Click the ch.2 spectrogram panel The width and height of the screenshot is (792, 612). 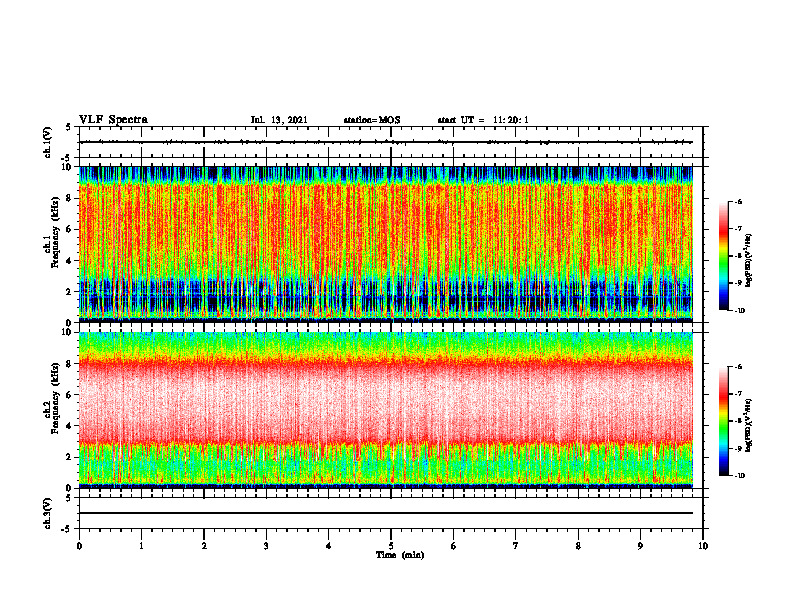[x=386, y=410]
